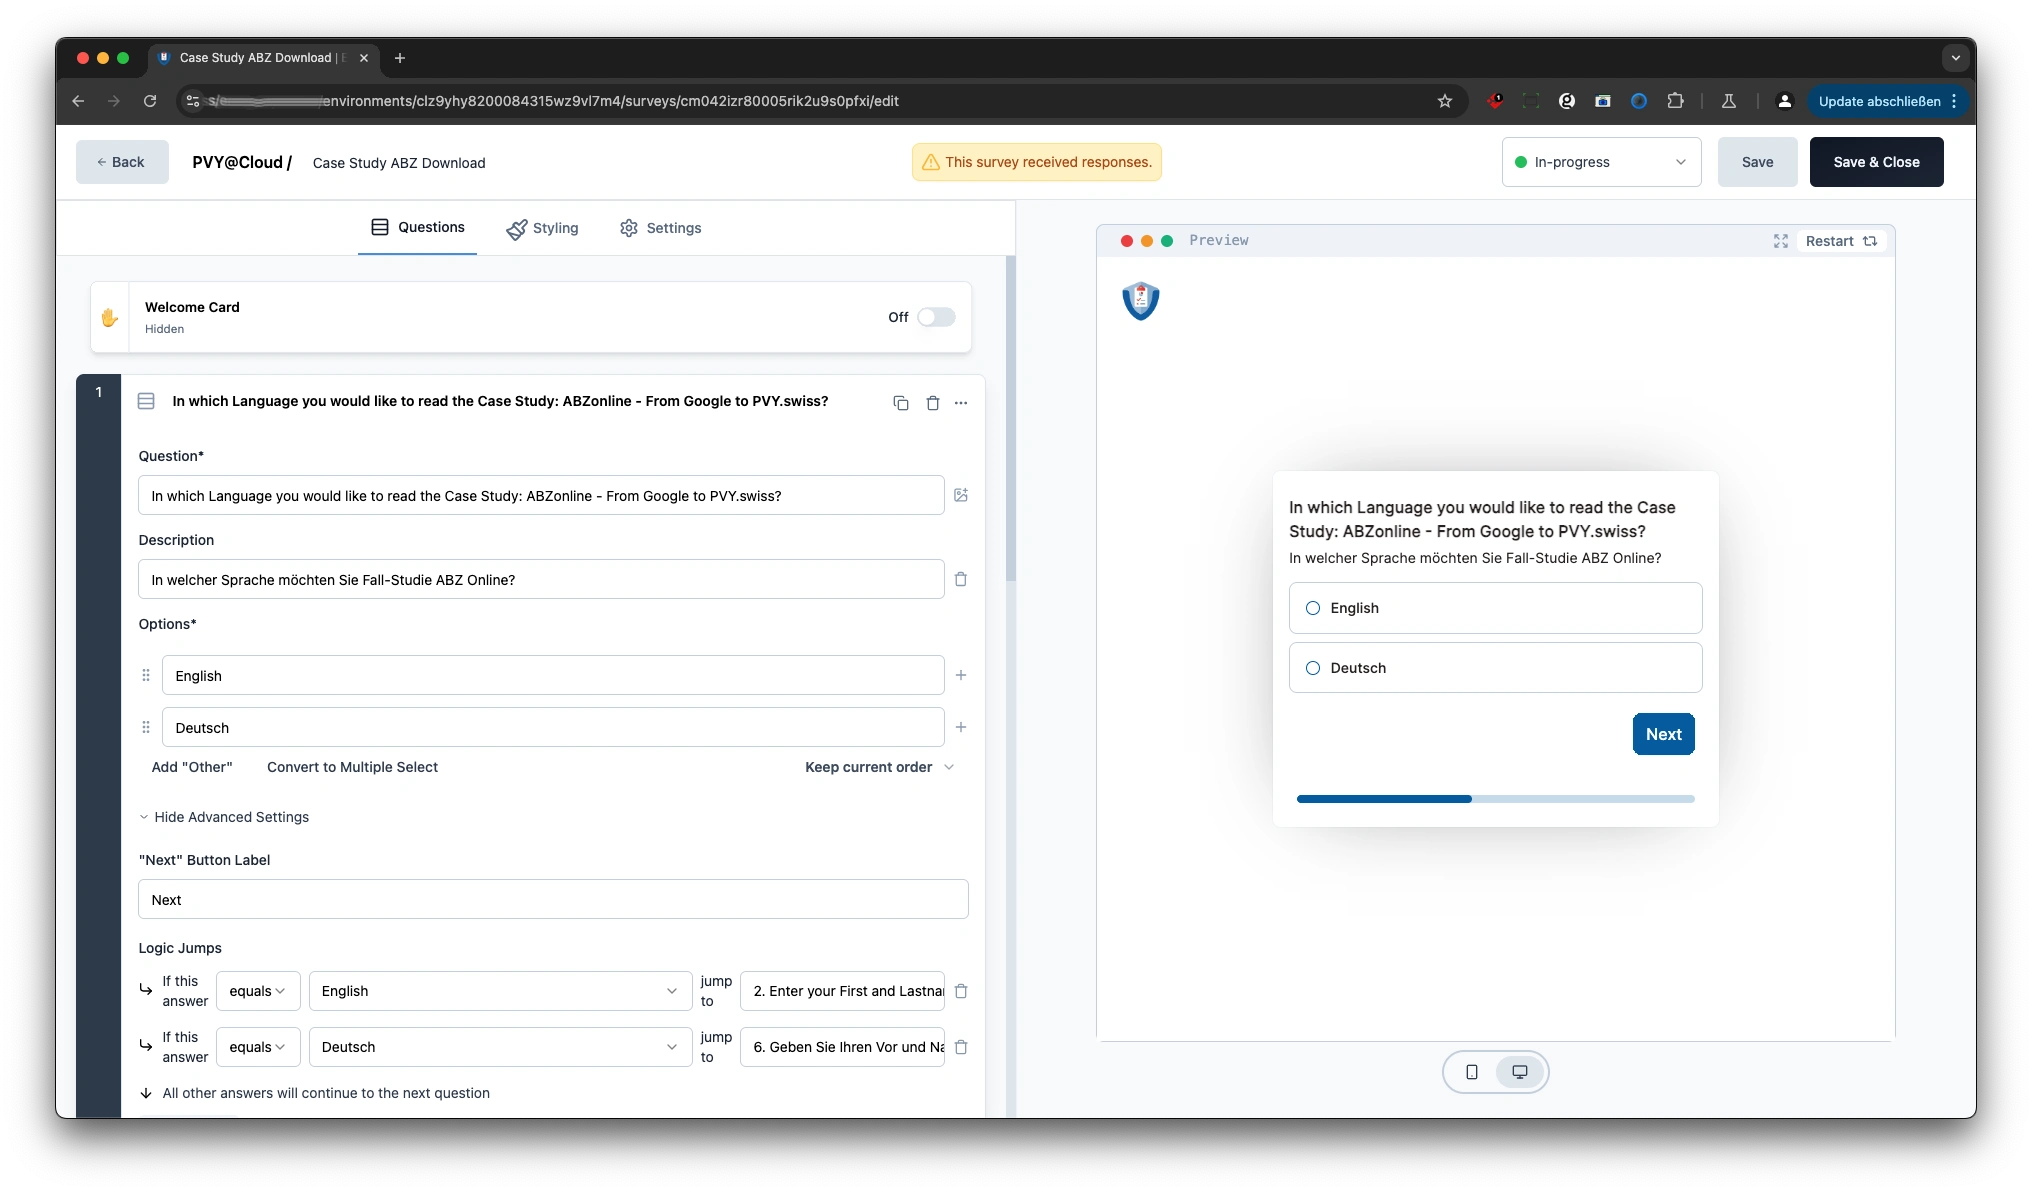Screen dimensions: 2032x1192
Task: Click the Welcome Card hand icon
Action: pyautogui.click(x=110, y=317)
